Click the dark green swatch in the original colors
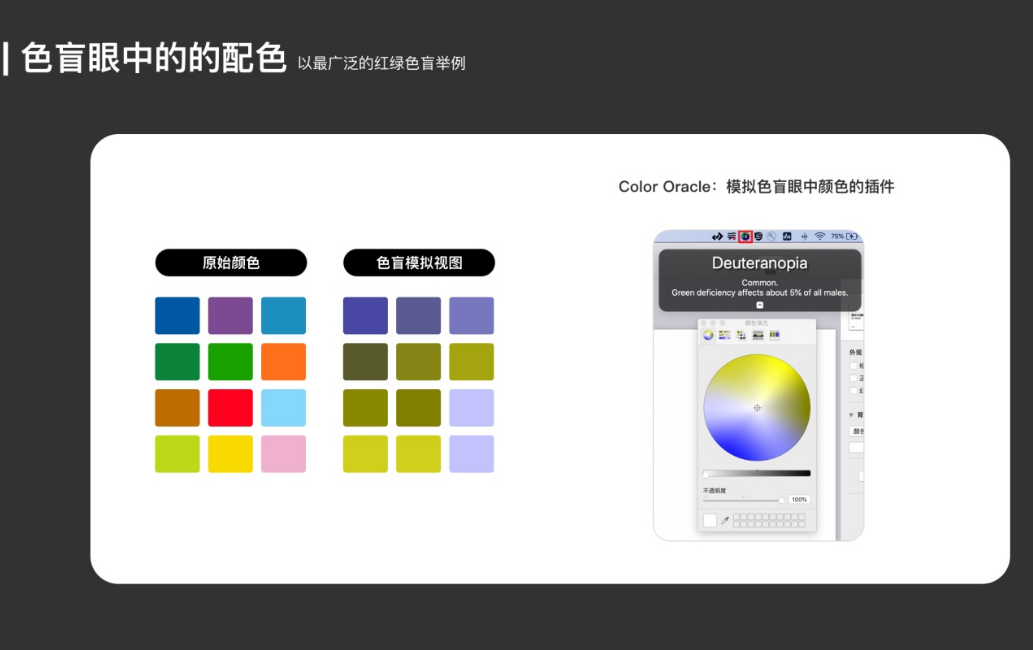 point(177,362)
